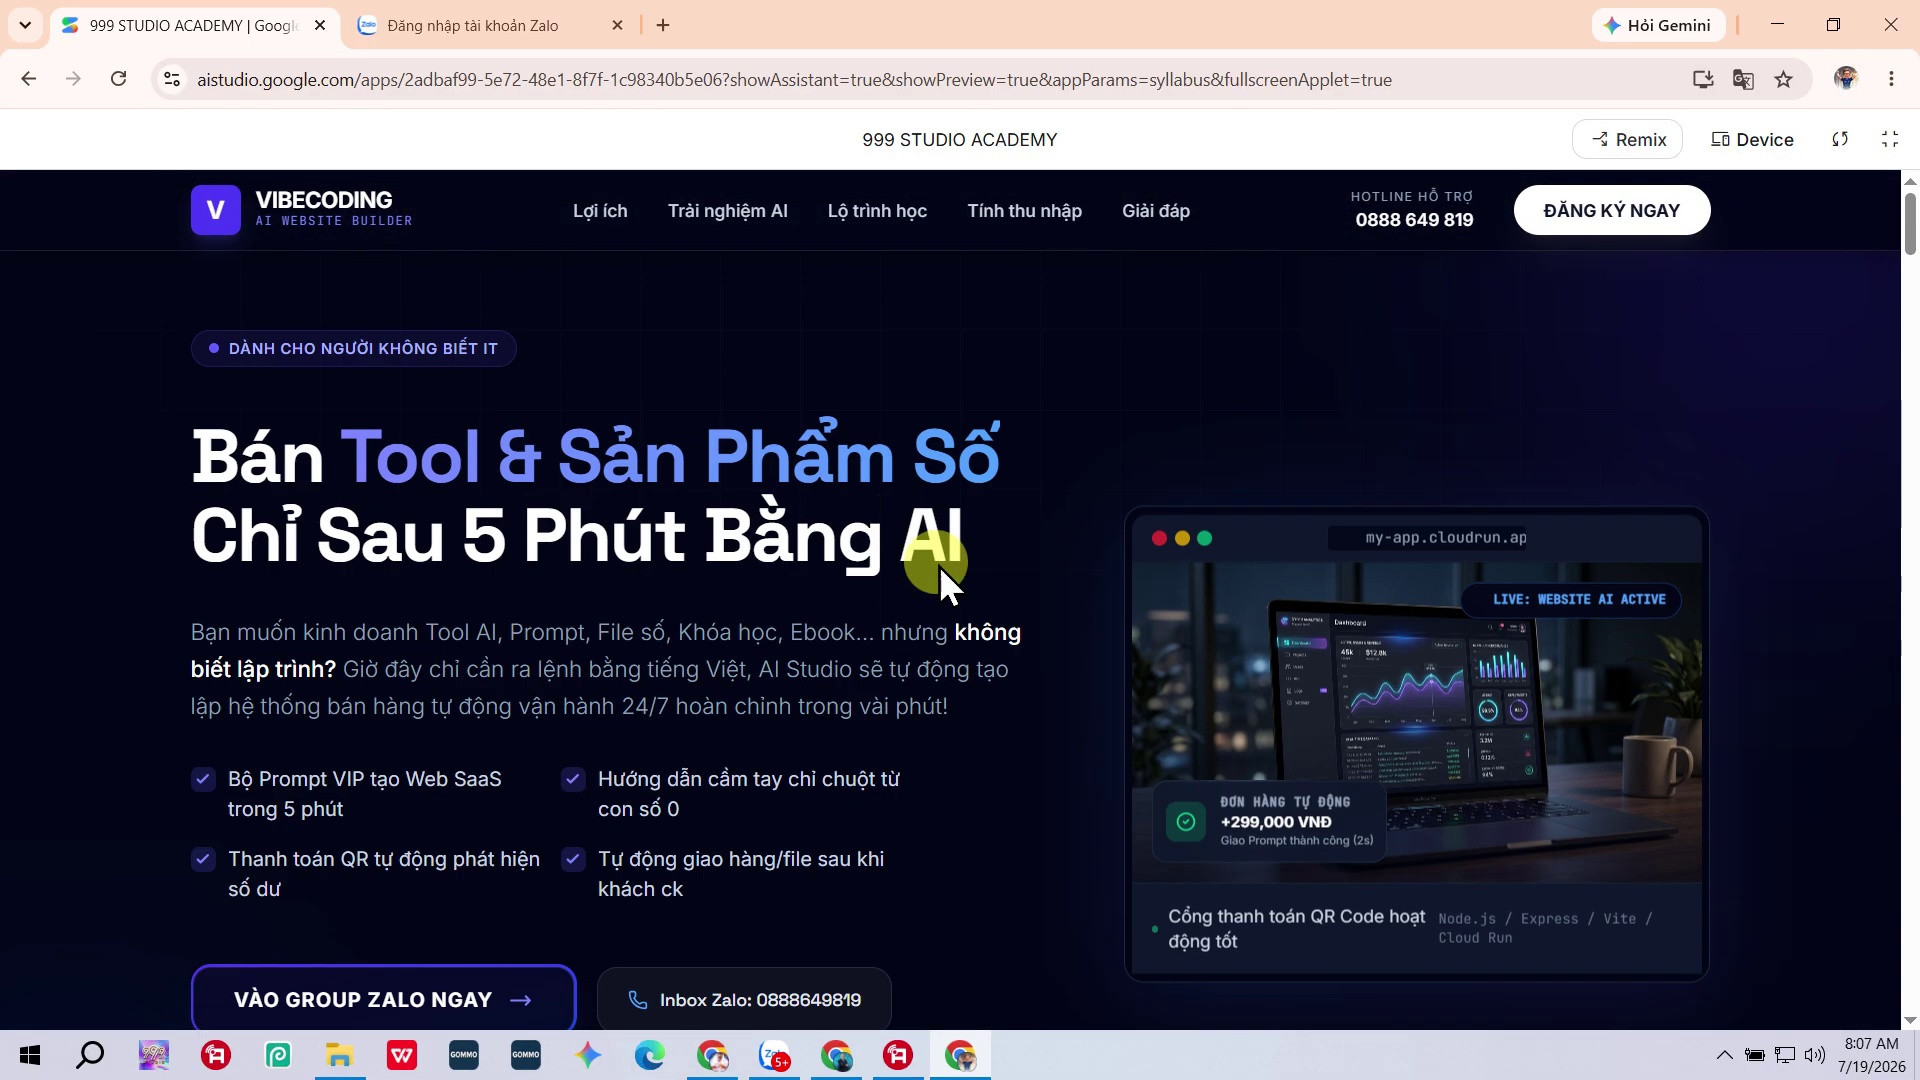
Task: Click the Google Translate icon in address bar
Action: click(x=1743, y=80)
